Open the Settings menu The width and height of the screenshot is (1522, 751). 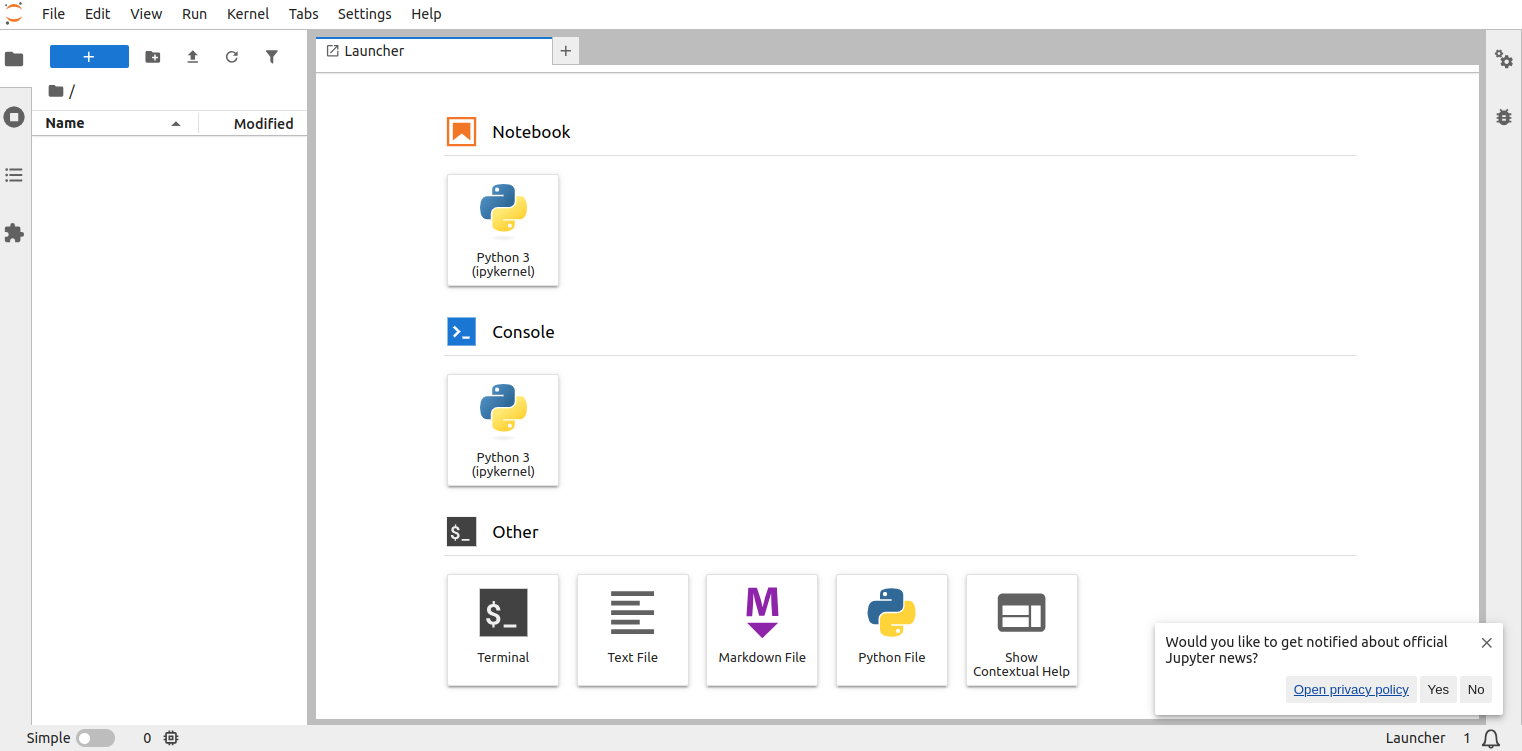[364, 14]
